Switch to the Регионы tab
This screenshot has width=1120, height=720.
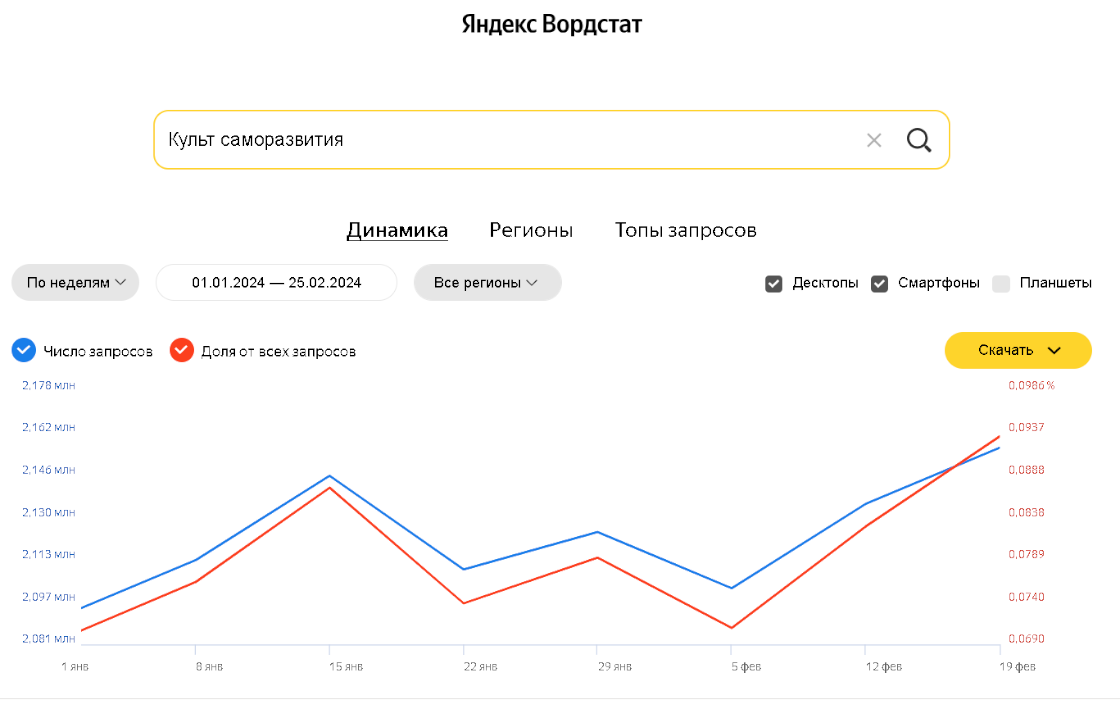pyautogui.click(x=531, y=230)
